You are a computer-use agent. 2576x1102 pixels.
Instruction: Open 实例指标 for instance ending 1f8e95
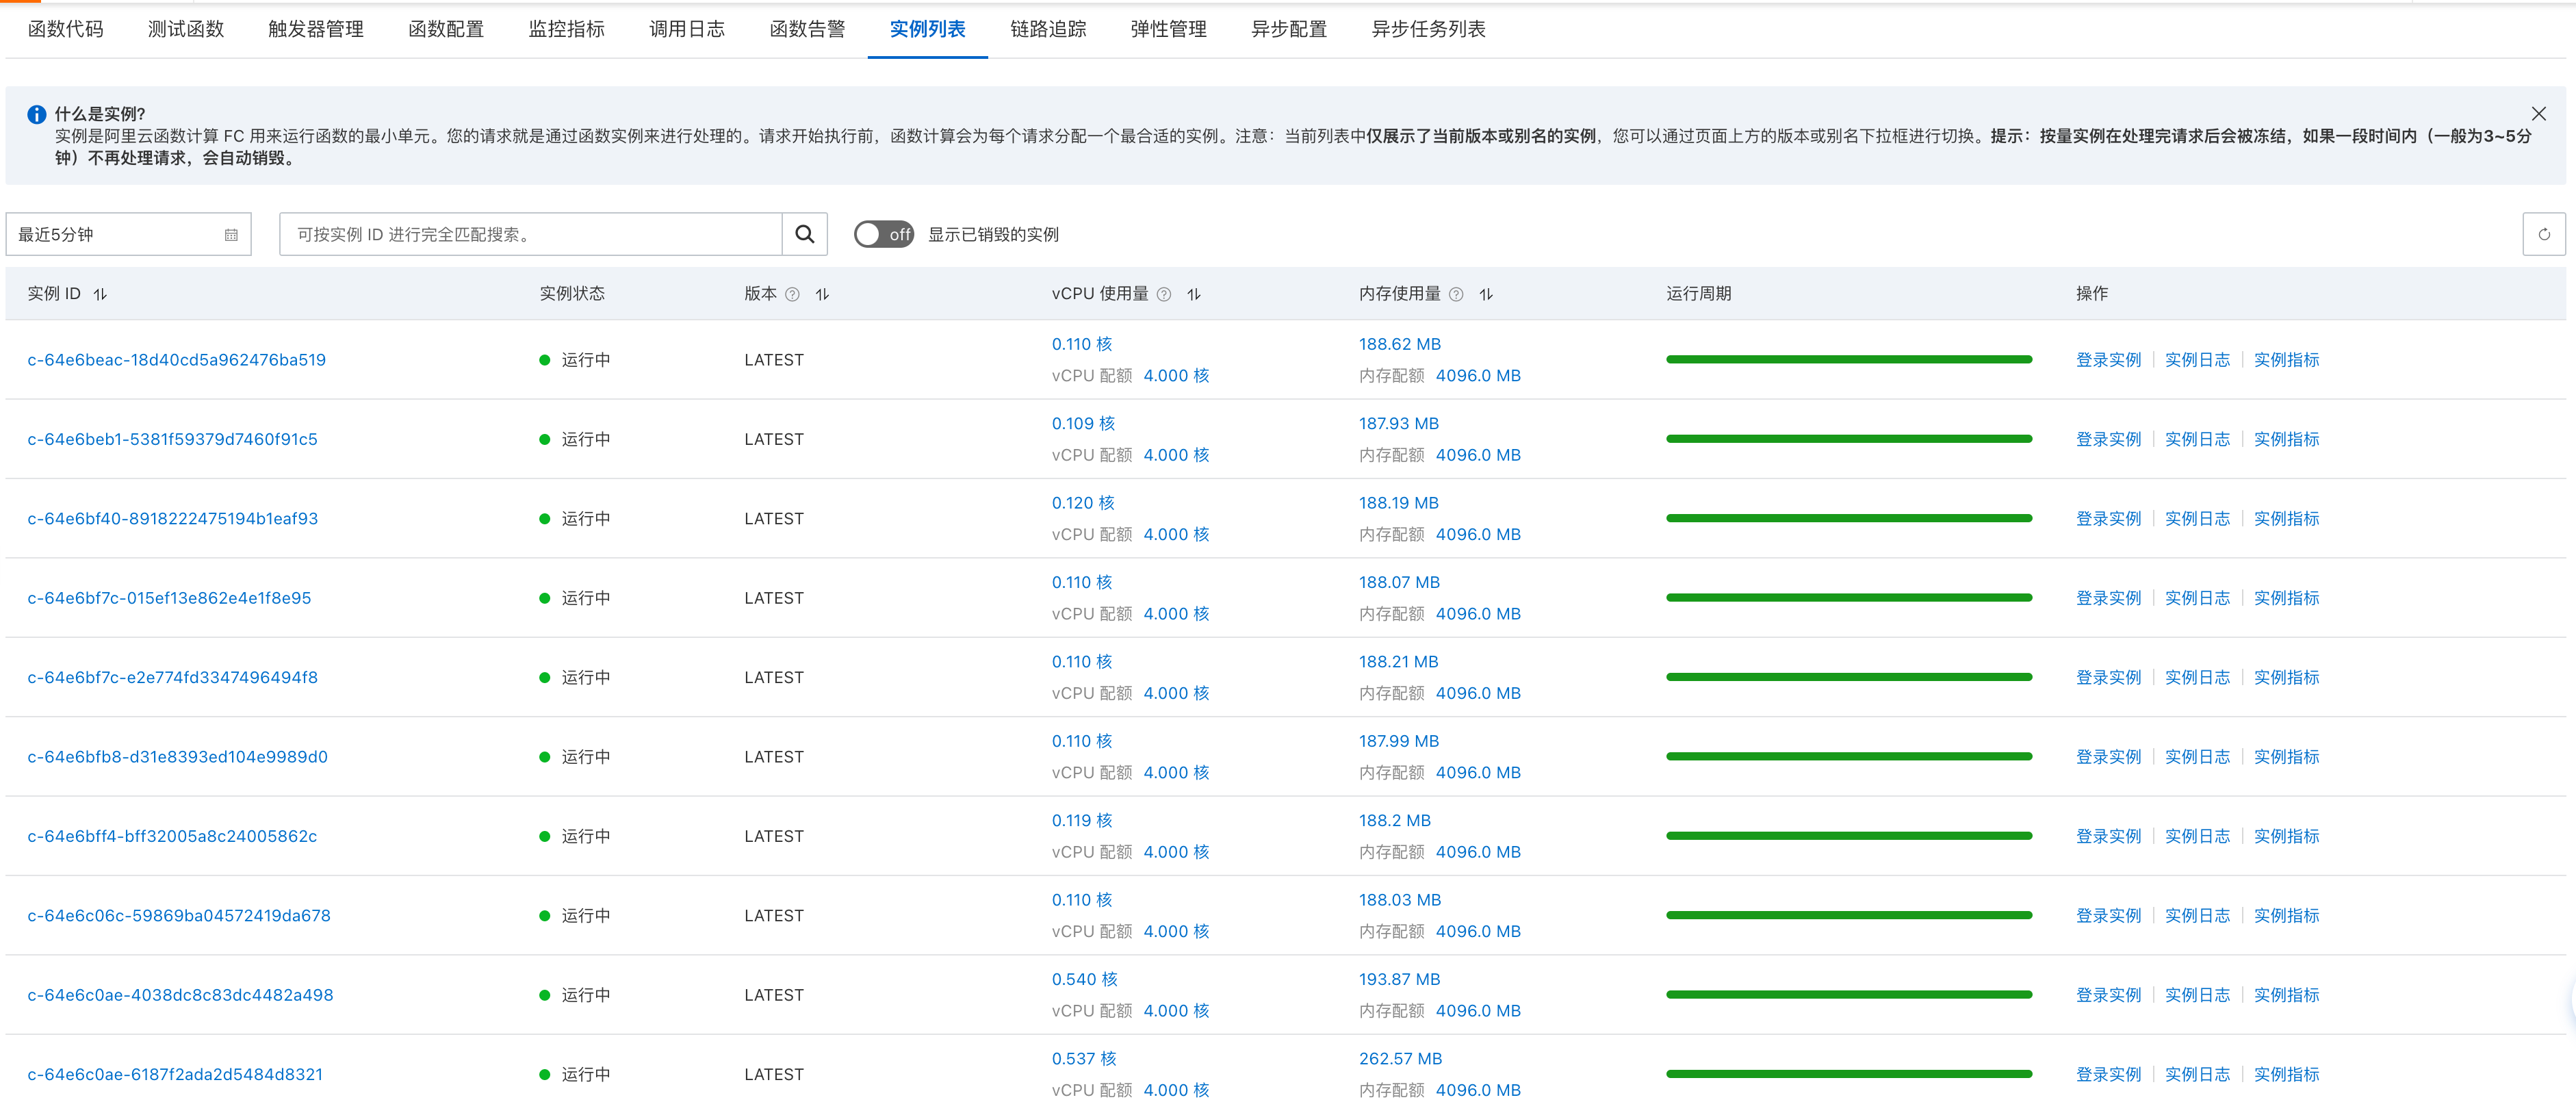pyautogui.click(x=2286, y=598)
